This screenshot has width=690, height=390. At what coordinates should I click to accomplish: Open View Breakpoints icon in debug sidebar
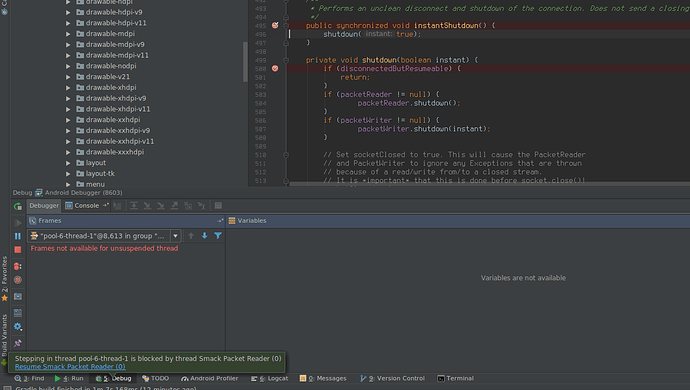point(18,266)
